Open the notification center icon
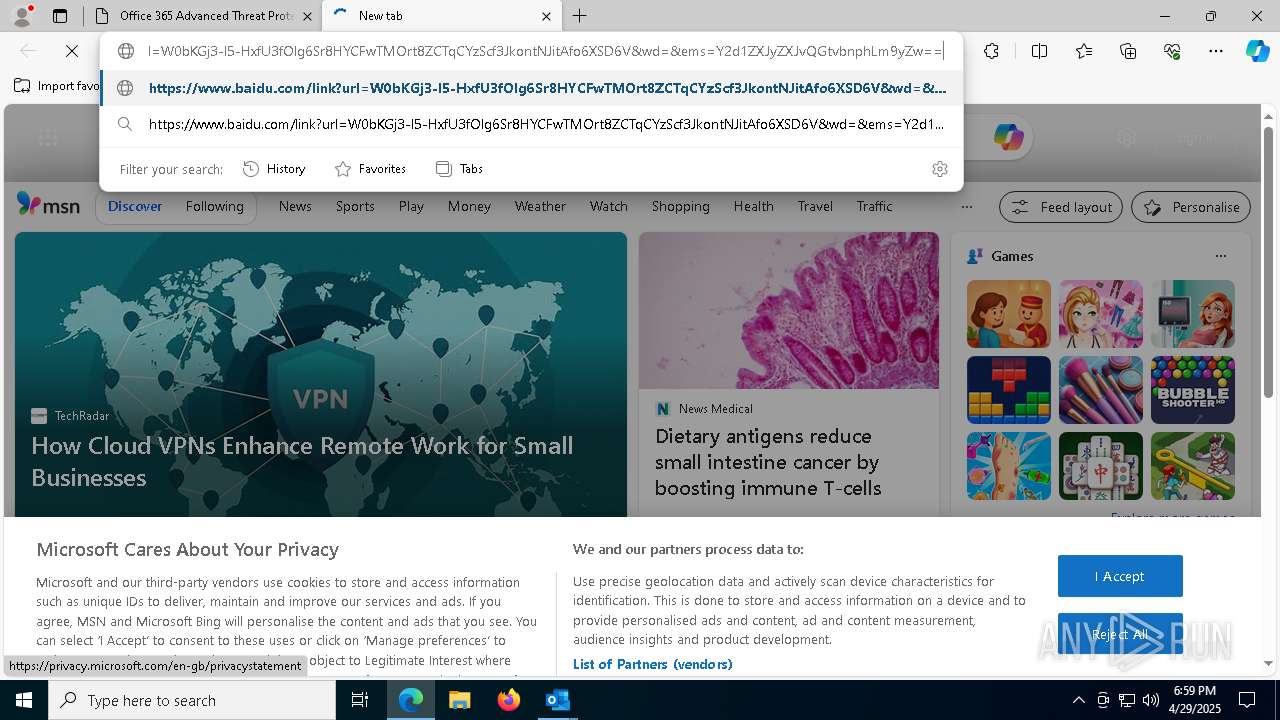Viewport: 1280px width, 720px height. coord(1247,700)
